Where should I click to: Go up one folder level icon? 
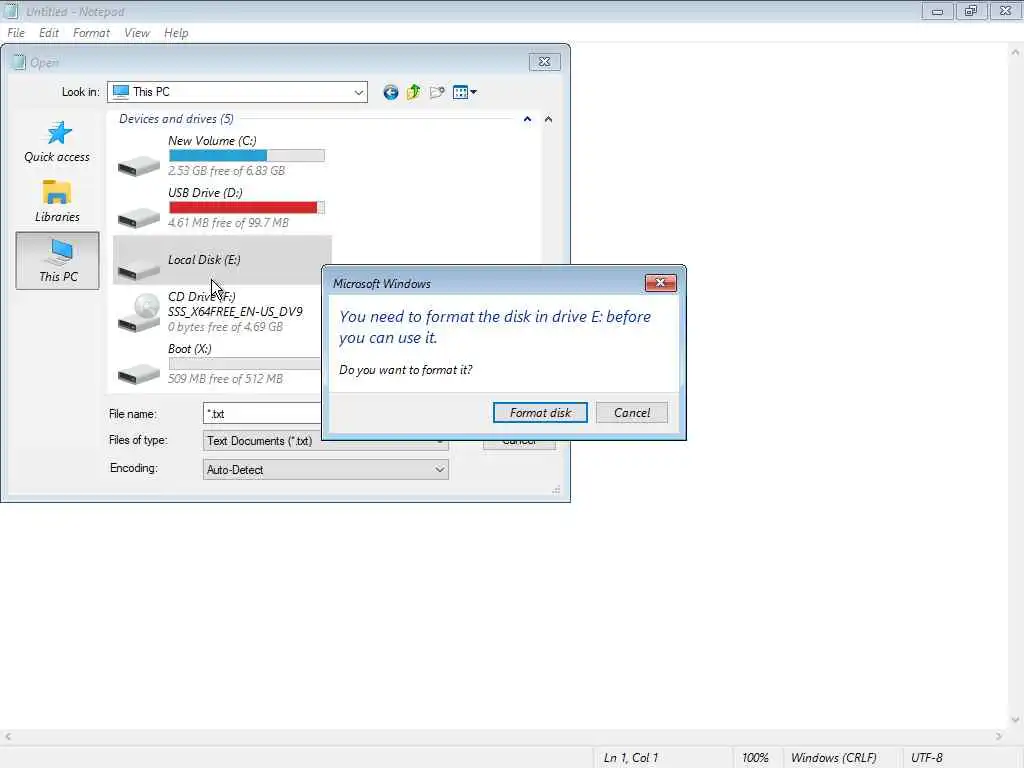[x=413, y=92]
